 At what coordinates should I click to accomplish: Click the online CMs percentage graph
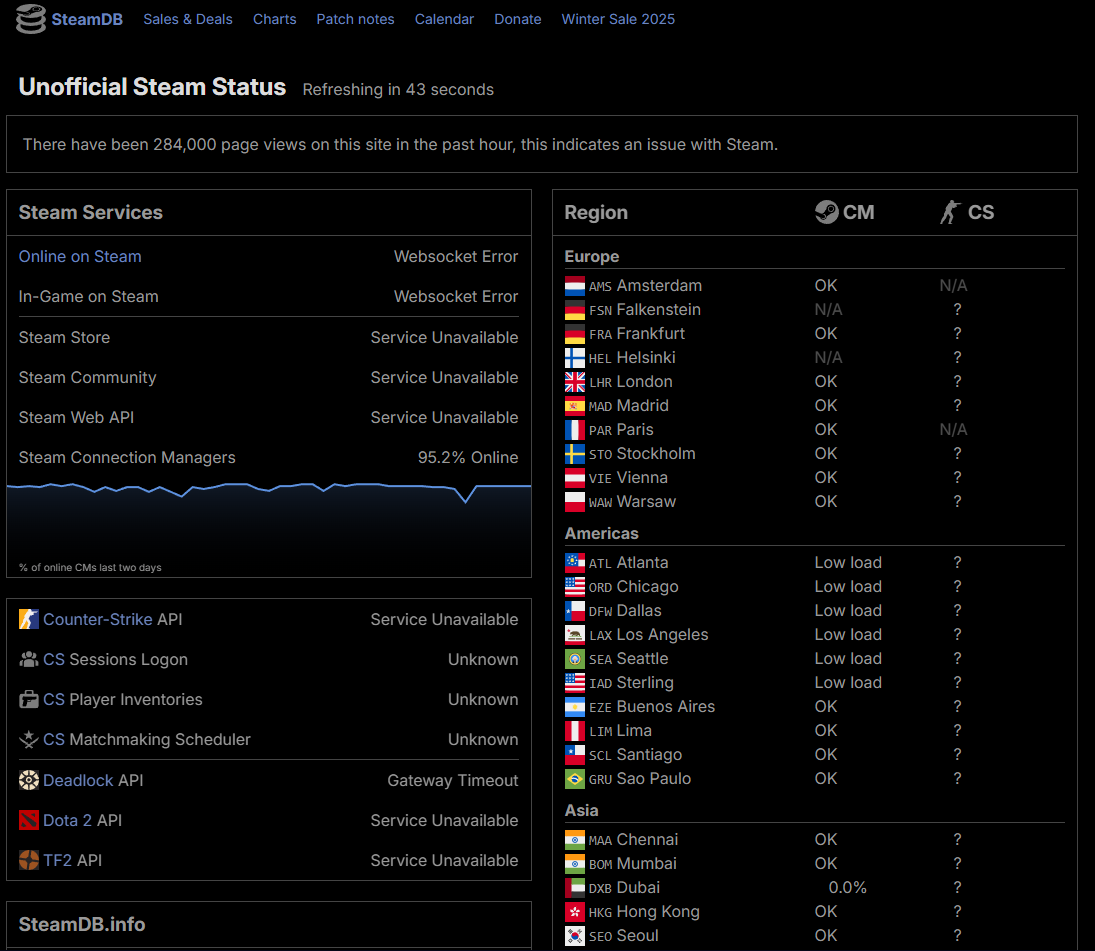coord(269,527)
